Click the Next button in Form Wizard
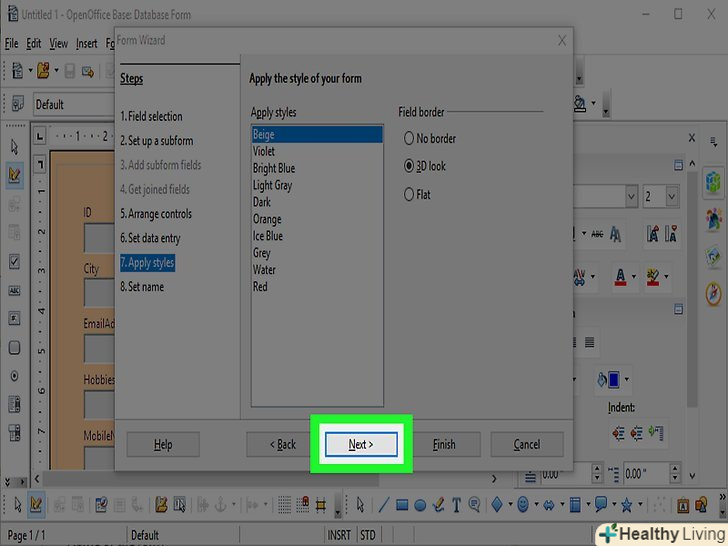Viewport: 728px width, 546px height. point(361,444)
